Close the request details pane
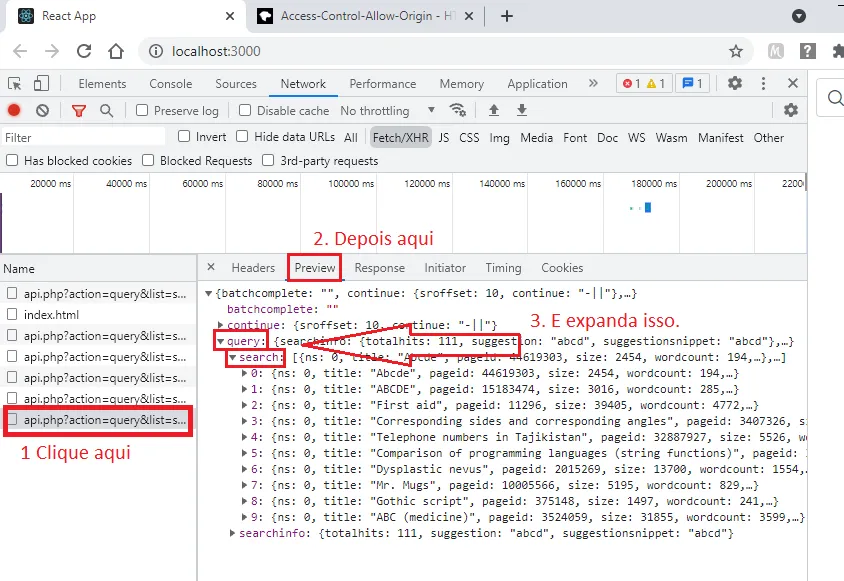 click(211, 267)
